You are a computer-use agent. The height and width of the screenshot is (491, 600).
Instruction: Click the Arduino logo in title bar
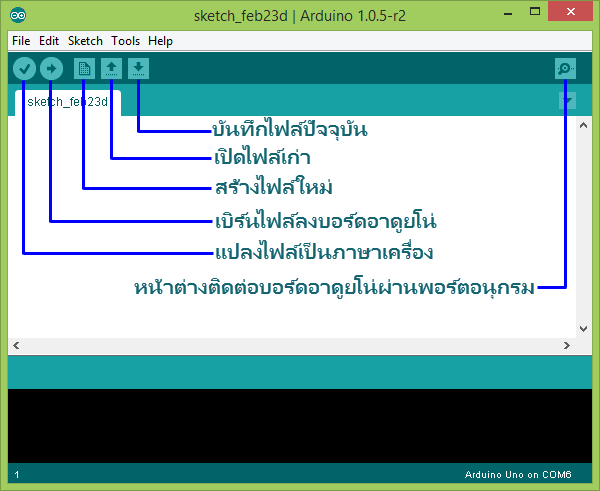pyautogui.click(x=18, y=15)
